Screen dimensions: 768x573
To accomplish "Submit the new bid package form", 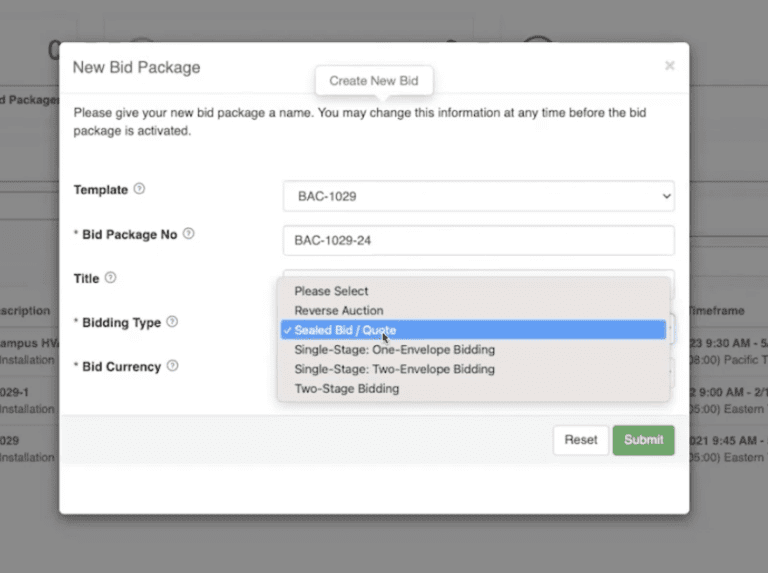I will (644, 440).
